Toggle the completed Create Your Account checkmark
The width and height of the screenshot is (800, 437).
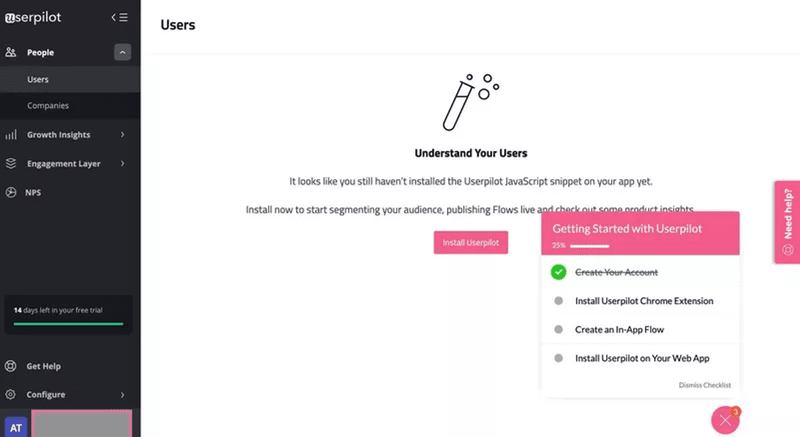[x=558, y=272]
